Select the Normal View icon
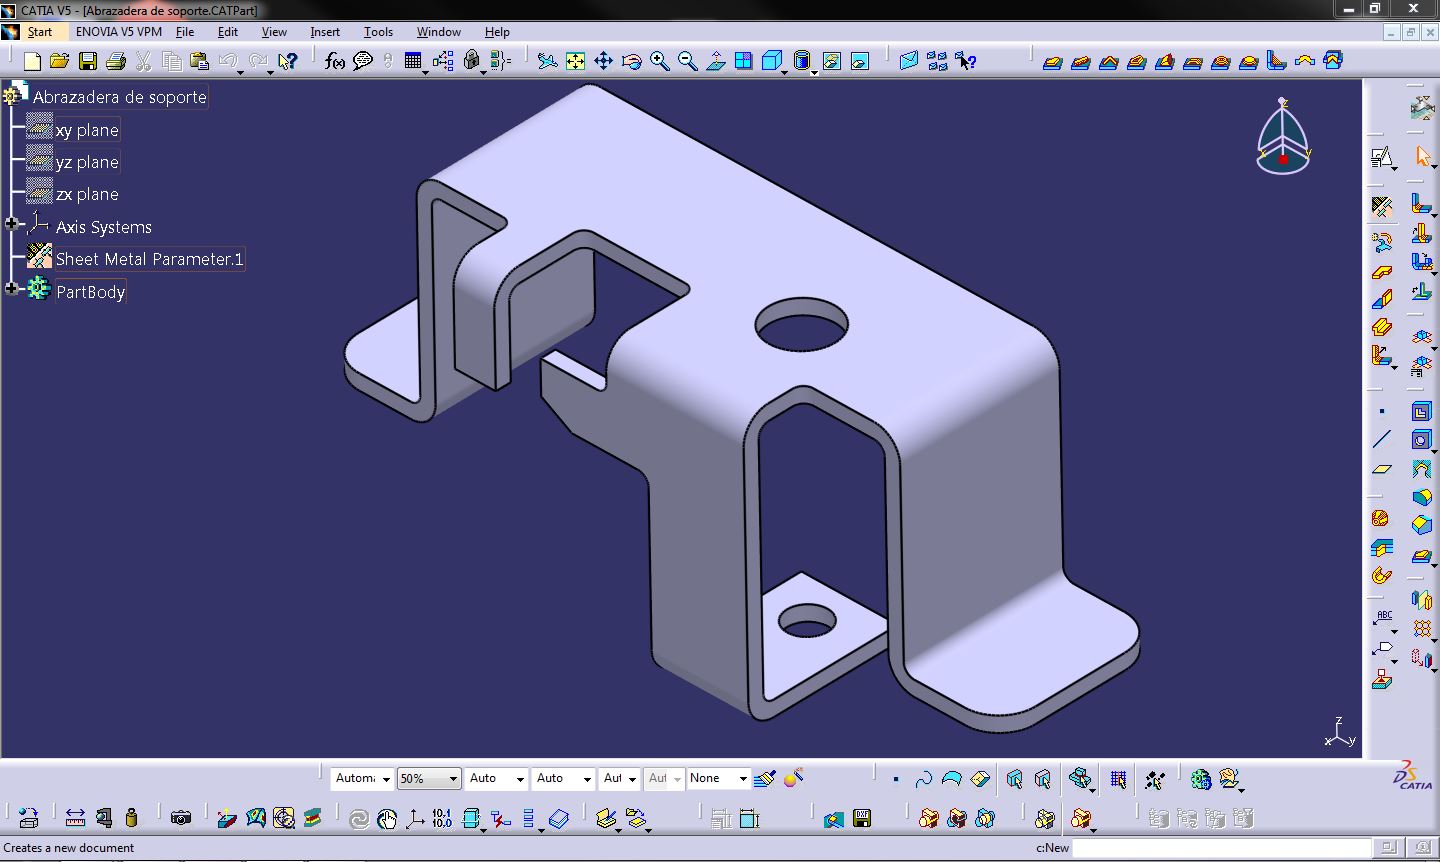The width and height of the screenshot is (1440, 862). (x=715, y=62)
